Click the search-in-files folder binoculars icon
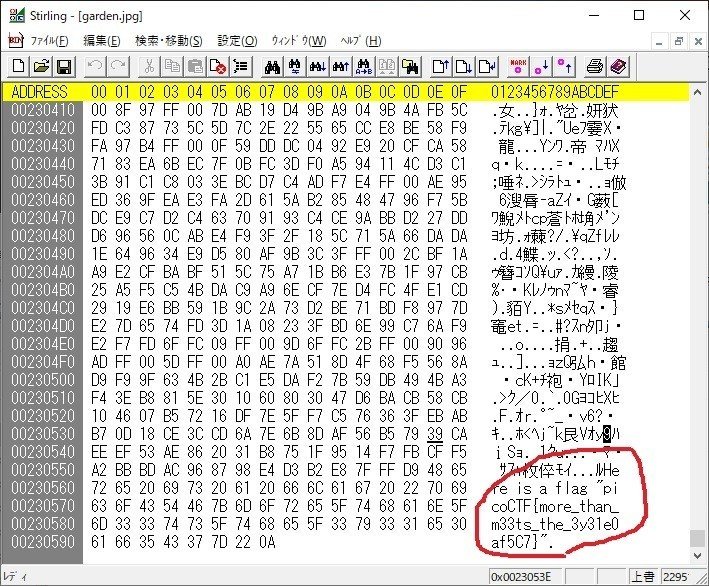Viewport: 709px width, 586px height. pyautogui.click(x=410, y=67)
